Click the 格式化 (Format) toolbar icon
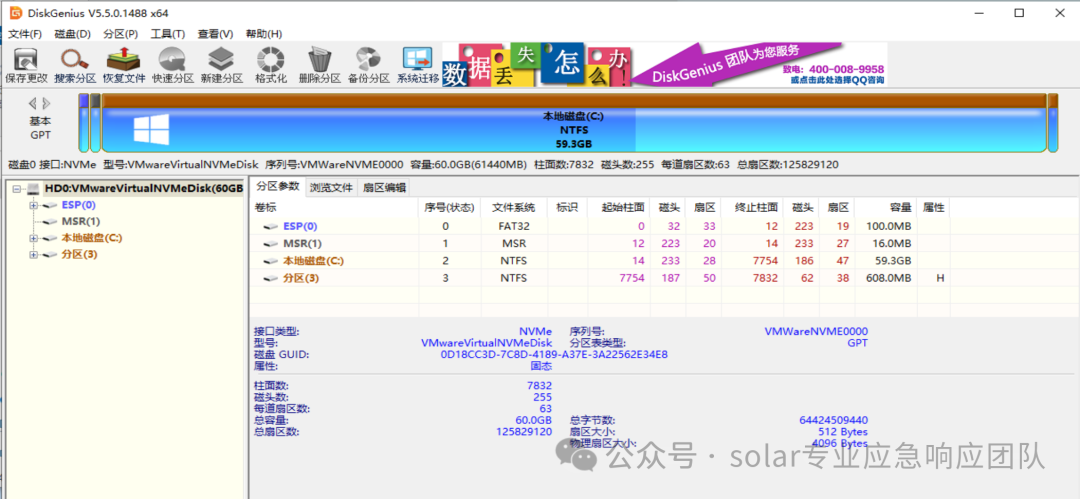 pos(271,63)
